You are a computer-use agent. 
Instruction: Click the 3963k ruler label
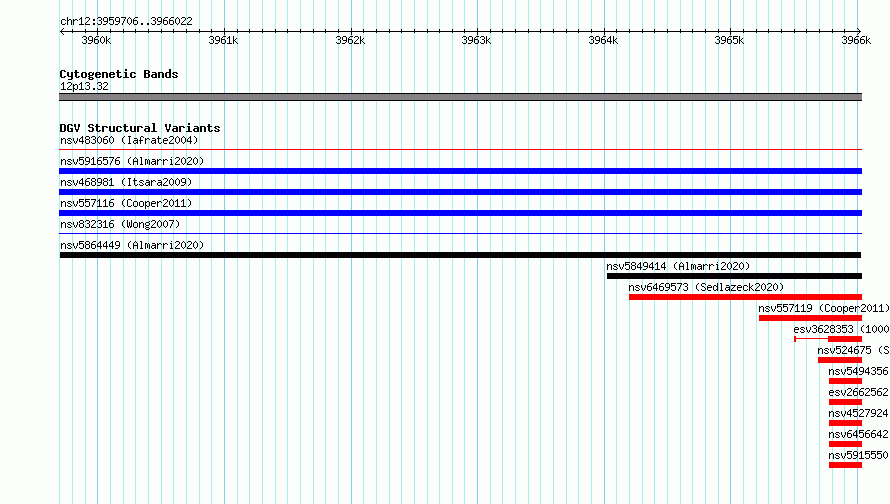pyautogui.click(x=476, y=40)
